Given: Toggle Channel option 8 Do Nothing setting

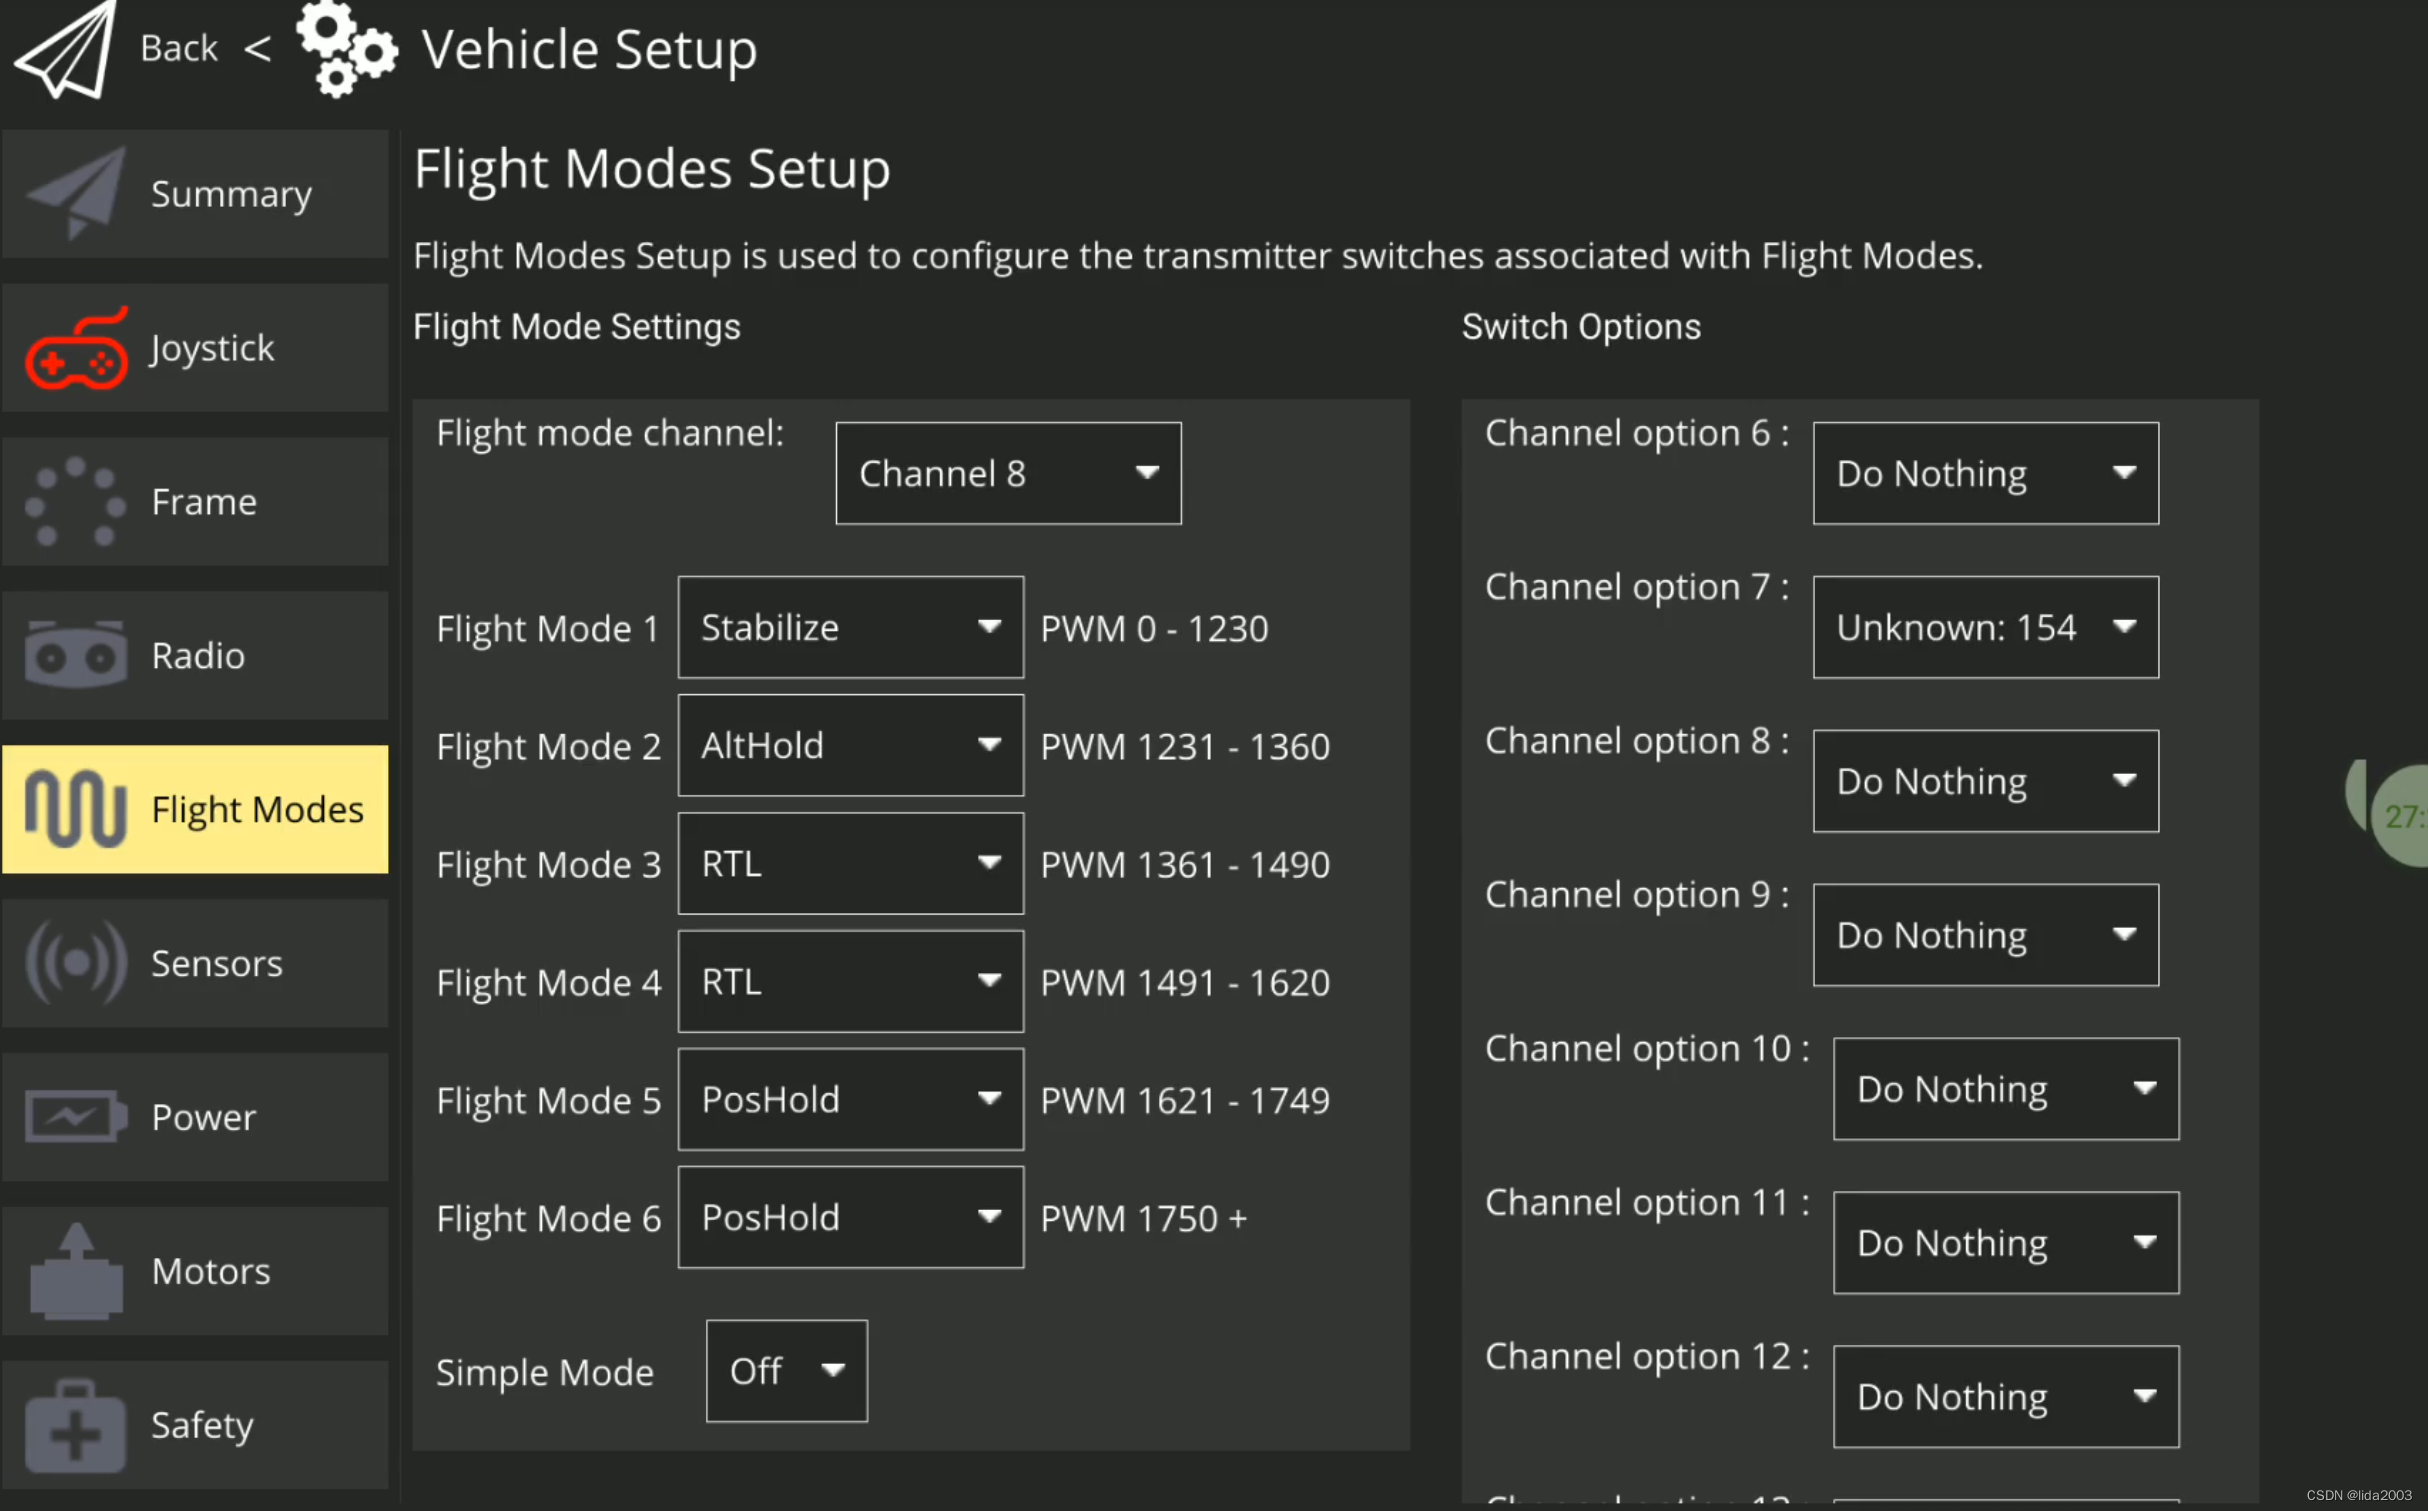Looking at the screenshot, I should (x=1984, y=780).
